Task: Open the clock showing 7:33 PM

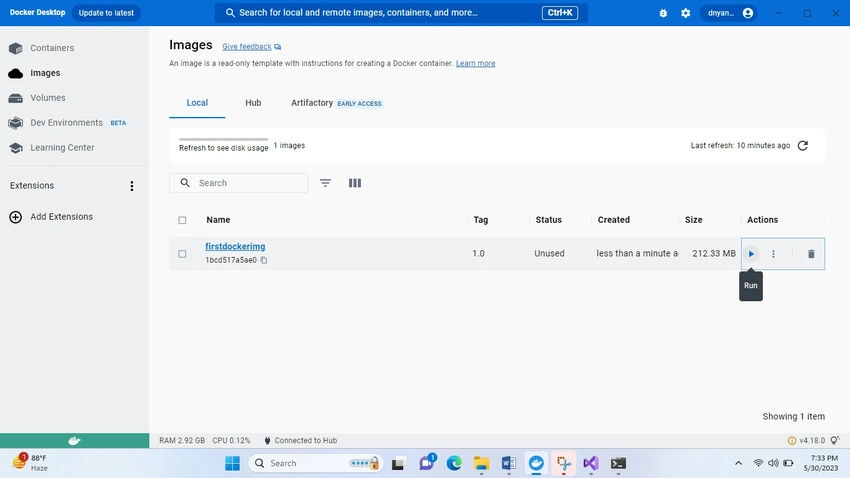Action: click(820, 463)
